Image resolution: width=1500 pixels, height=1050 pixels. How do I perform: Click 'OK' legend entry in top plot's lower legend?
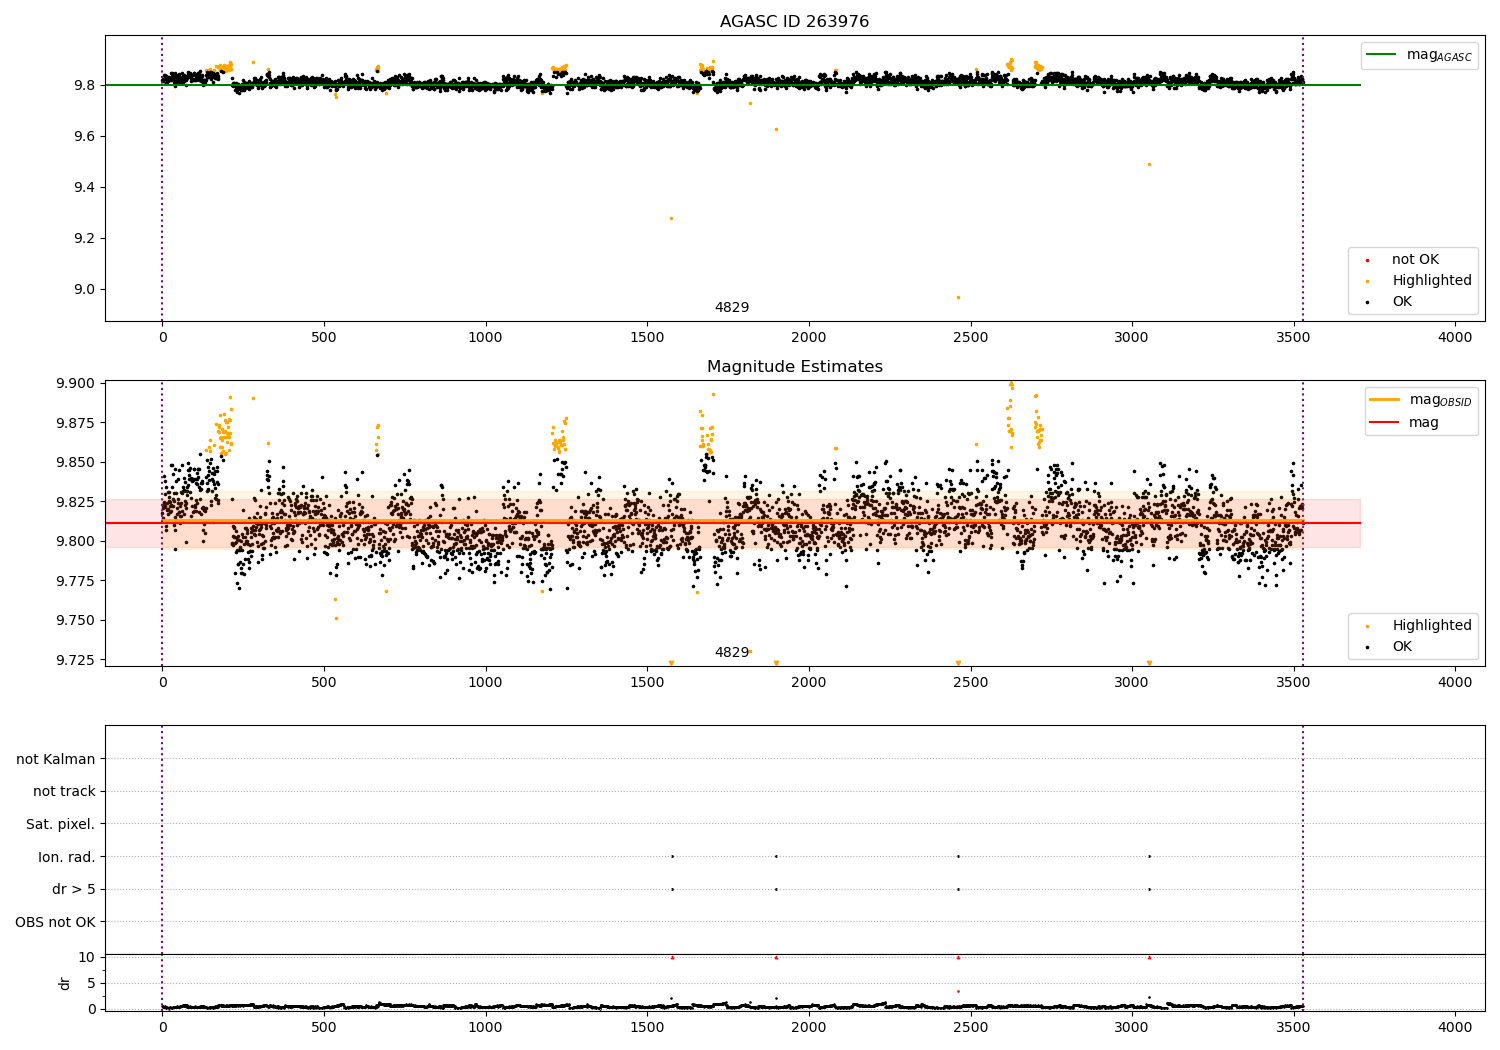pos(1402,302)
